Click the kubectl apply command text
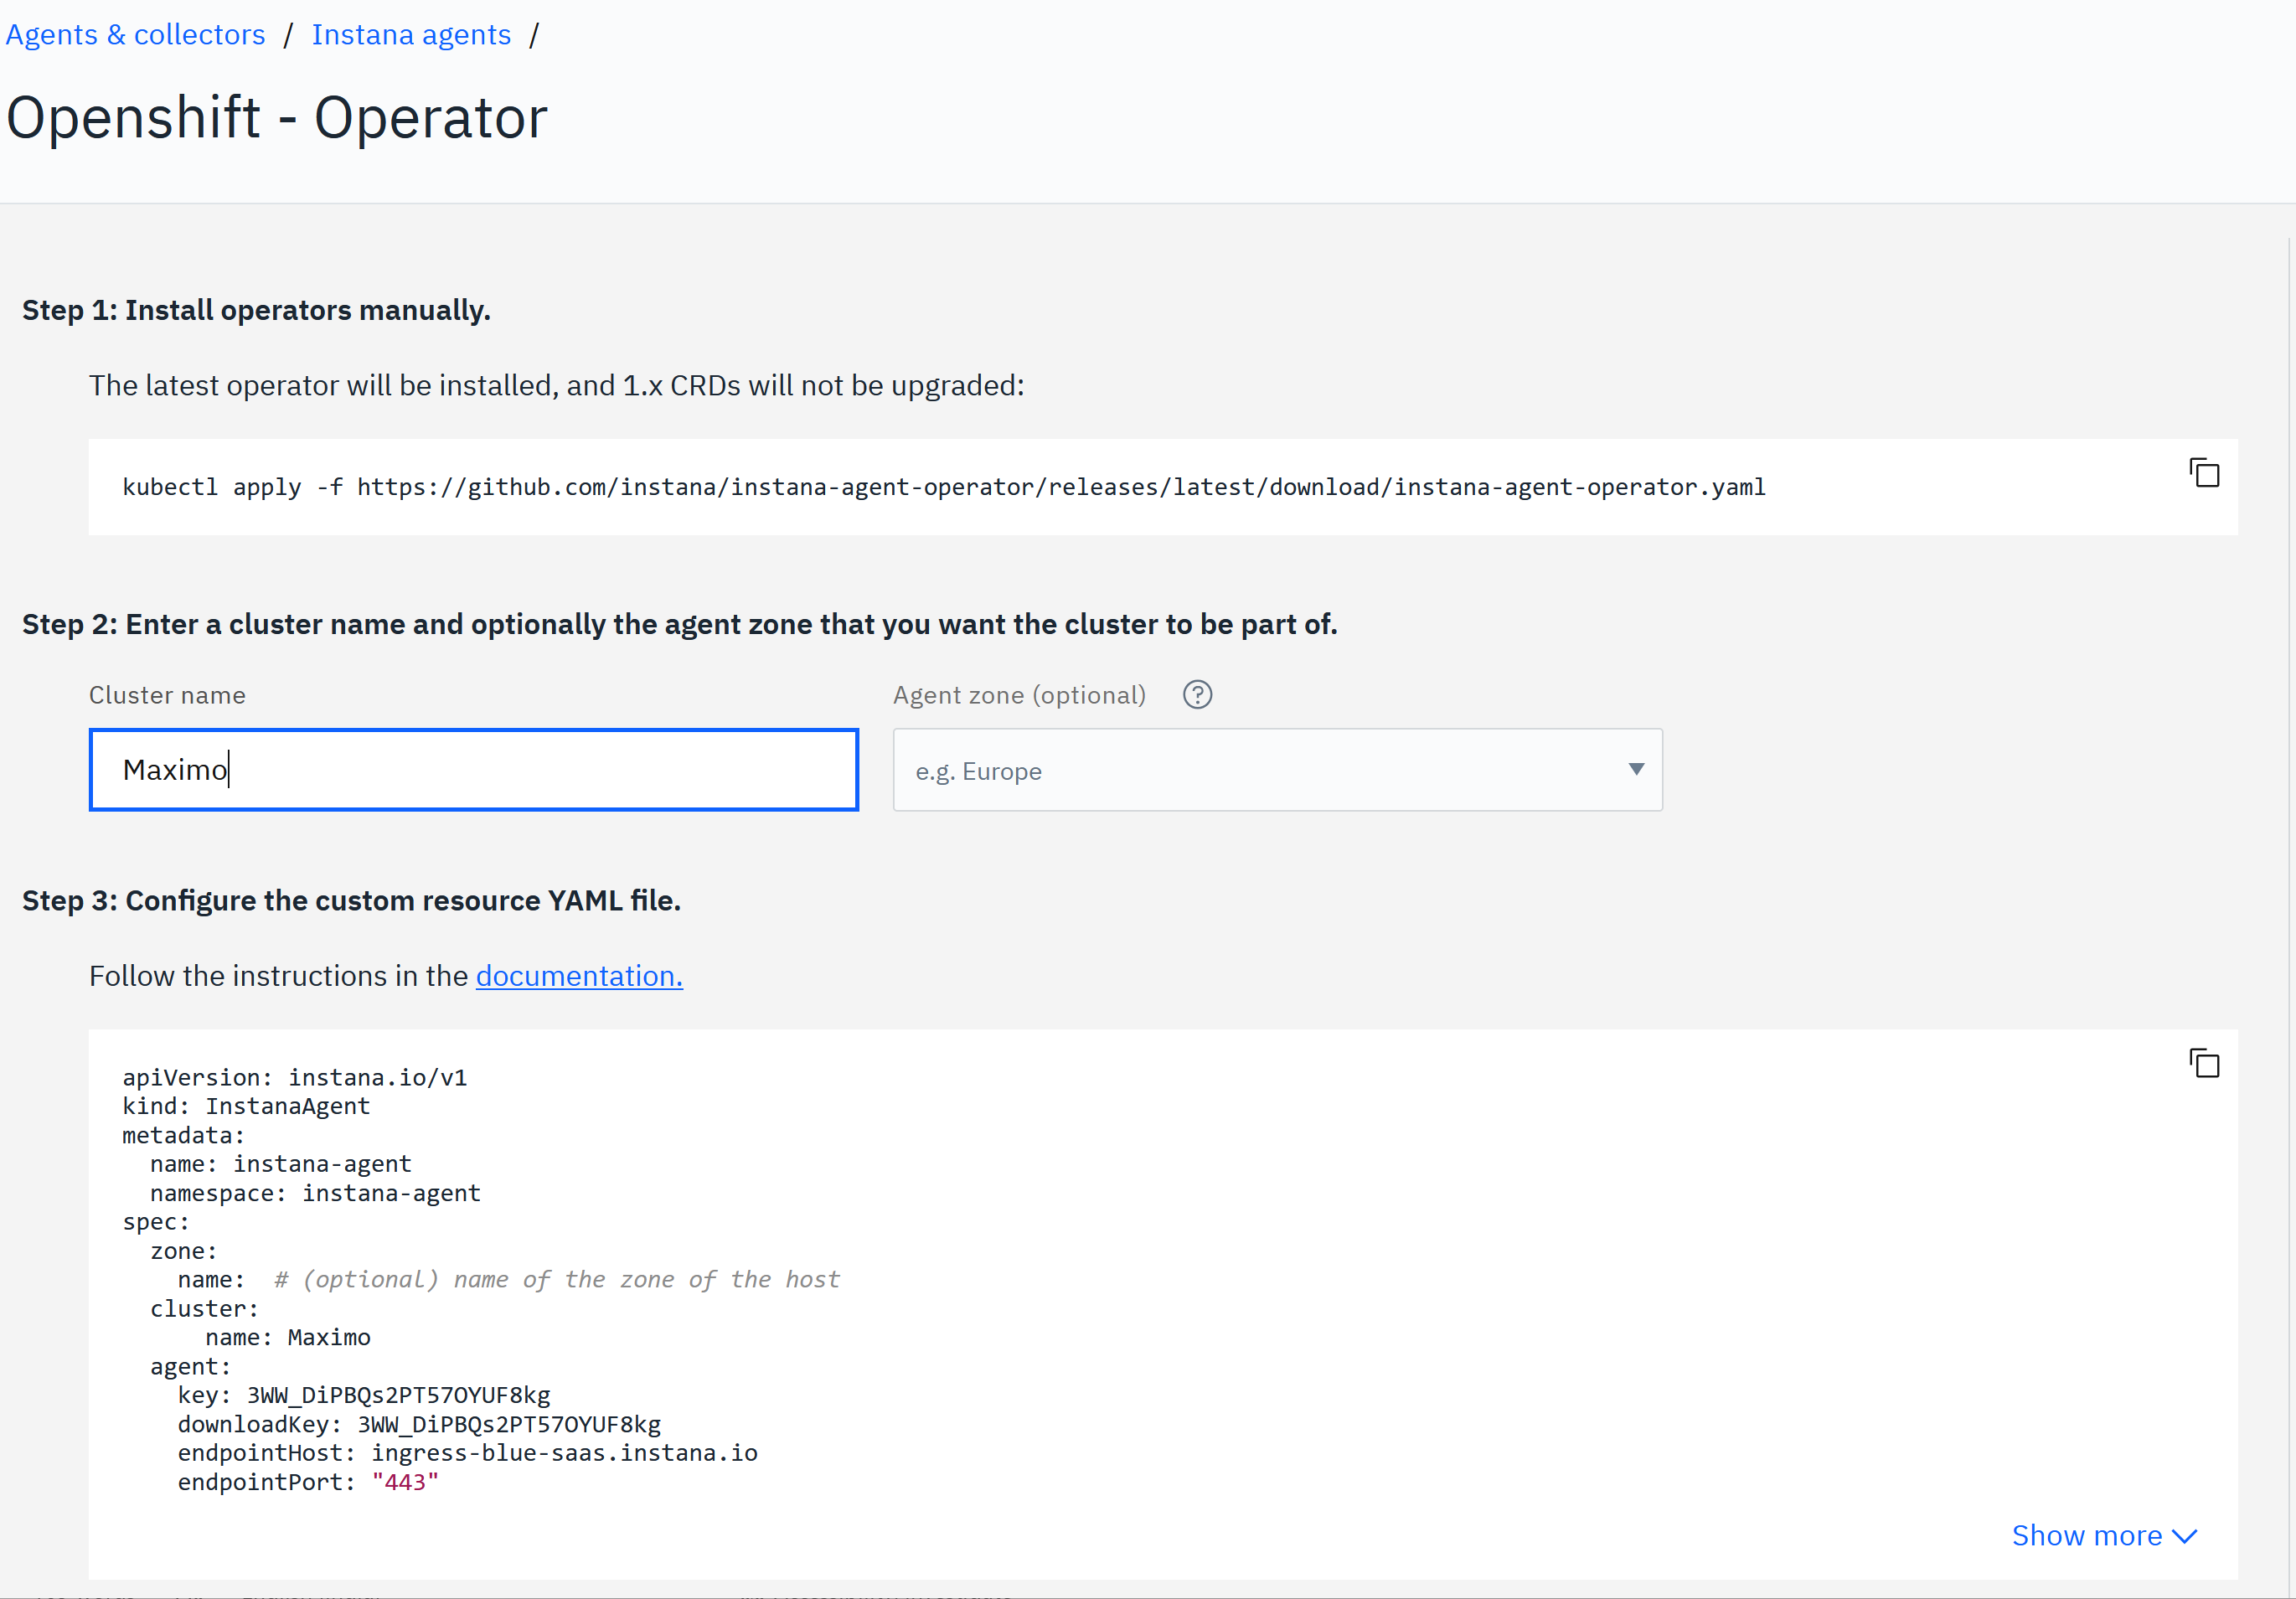 [943, 487]
